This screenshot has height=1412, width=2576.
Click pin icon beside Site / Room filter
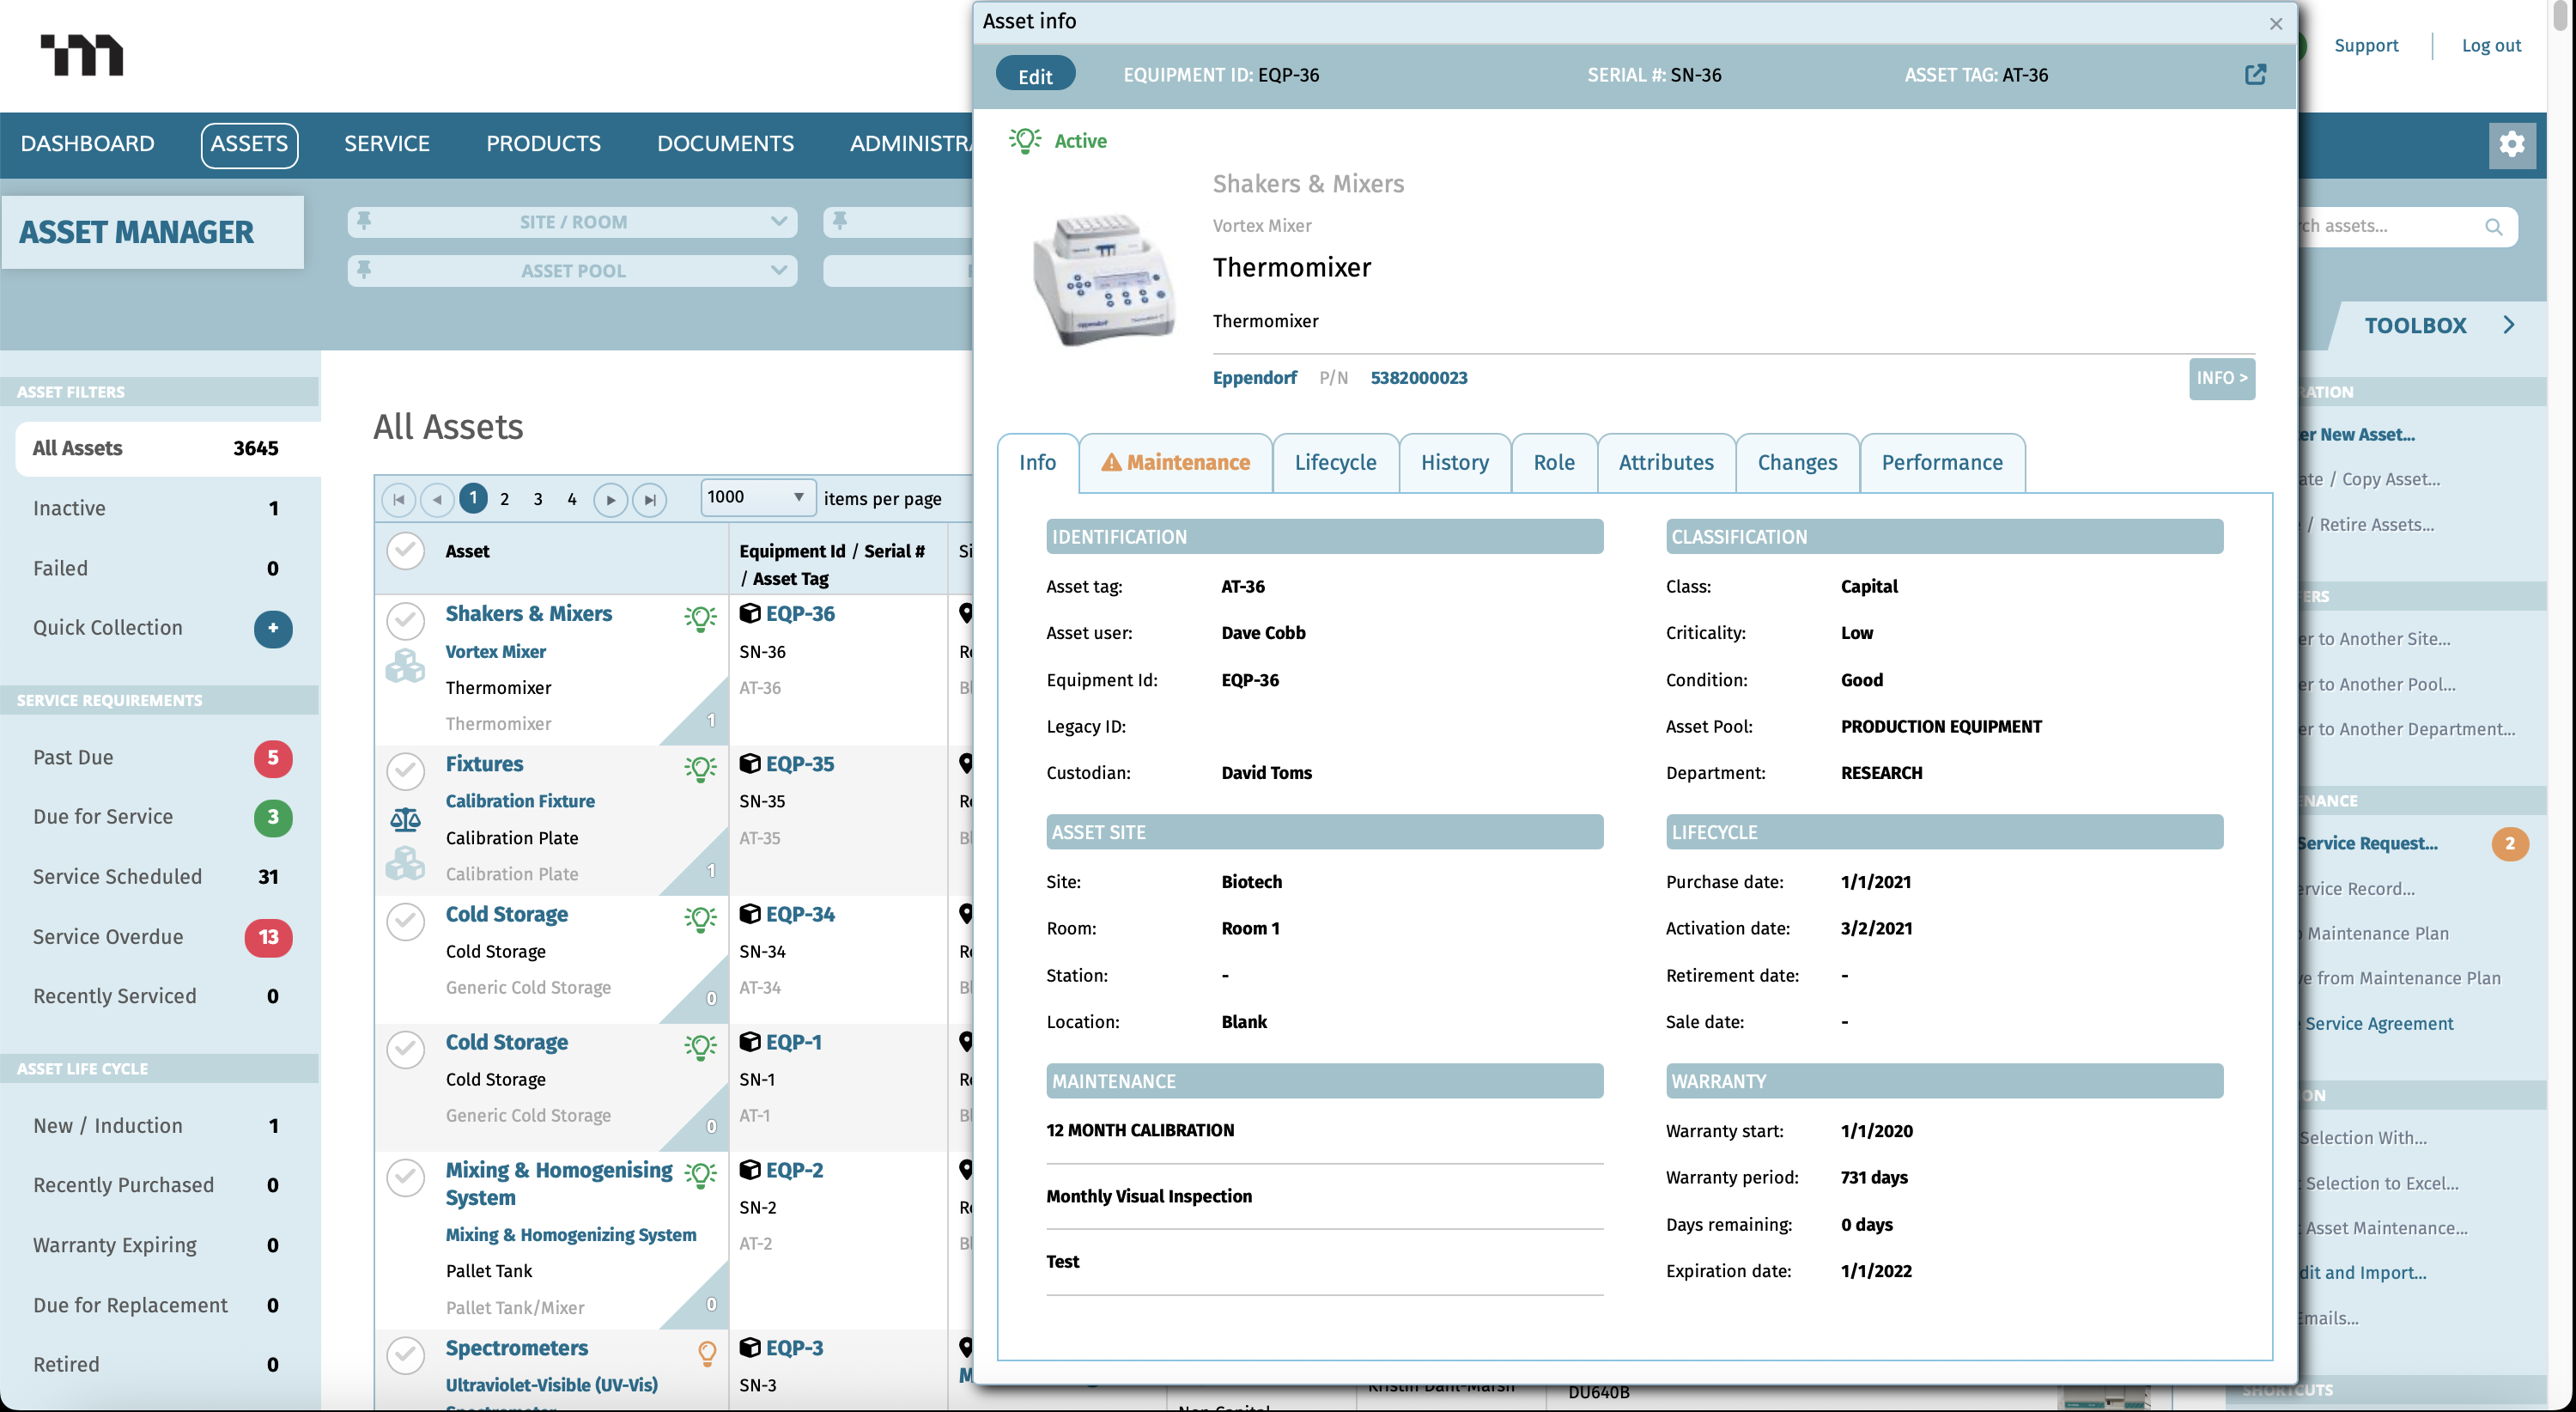click(x=365, y=221)
